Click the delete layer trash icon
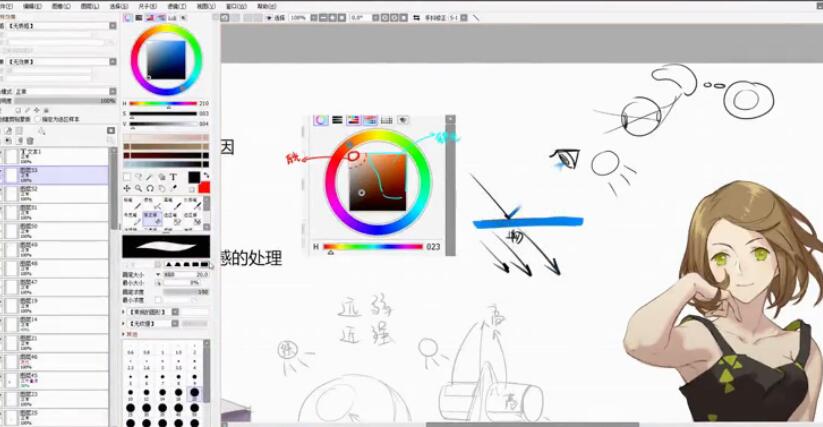823x427 pixels. point(30,141)
